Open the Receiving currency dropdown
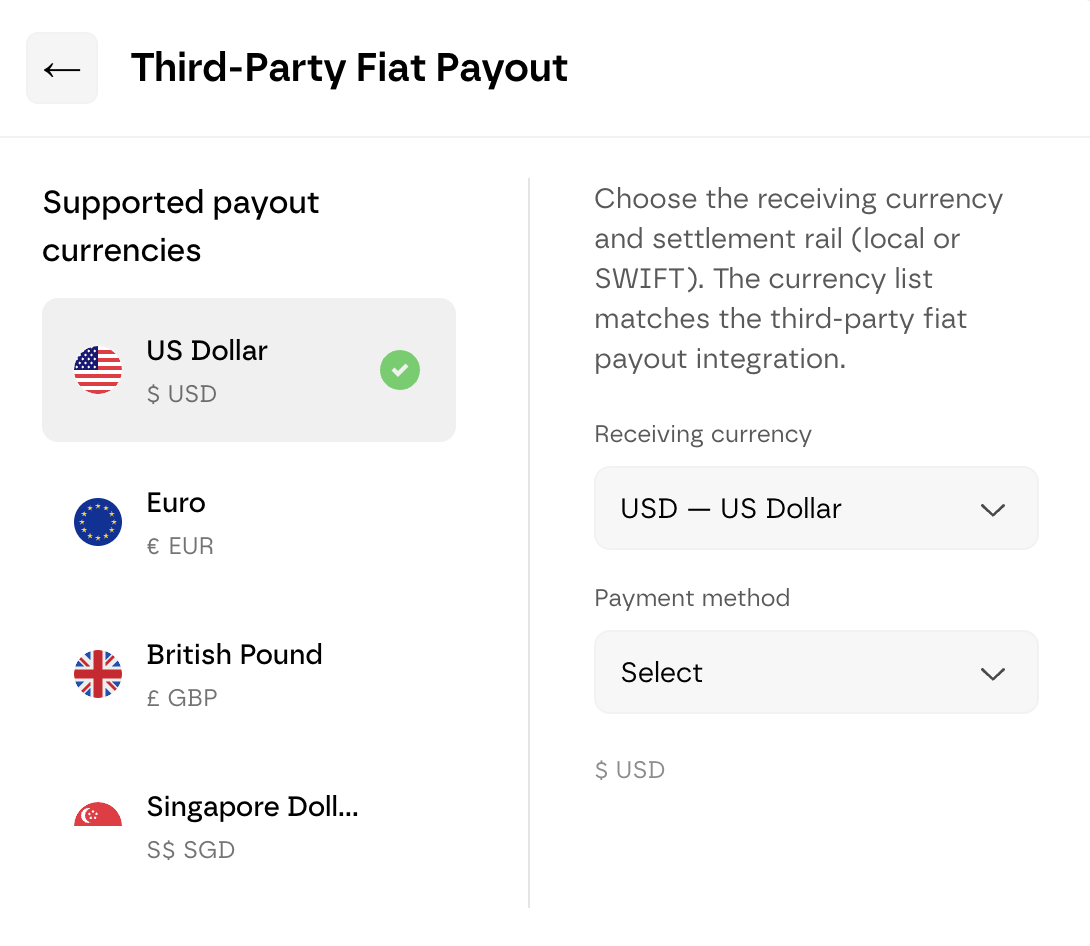Screen dimensions: 1090x946 pos(816,508)
